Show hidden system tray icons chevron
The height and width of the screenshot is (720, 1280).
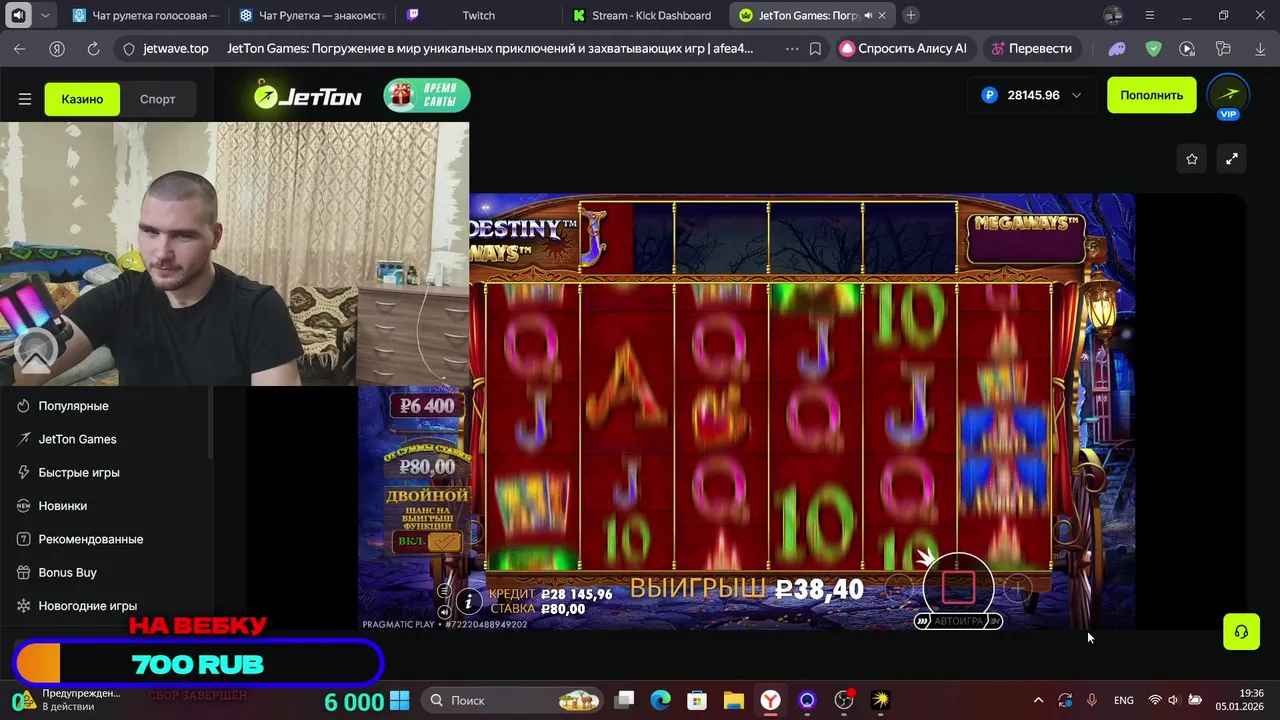coord(1038,700)
